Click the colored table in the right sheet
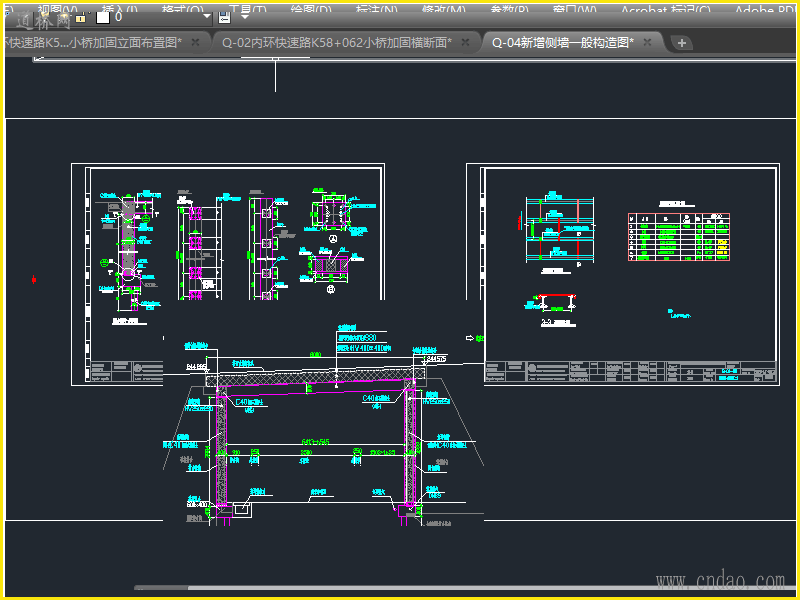This screenshot has width=800, height=600. click(678, 237)
